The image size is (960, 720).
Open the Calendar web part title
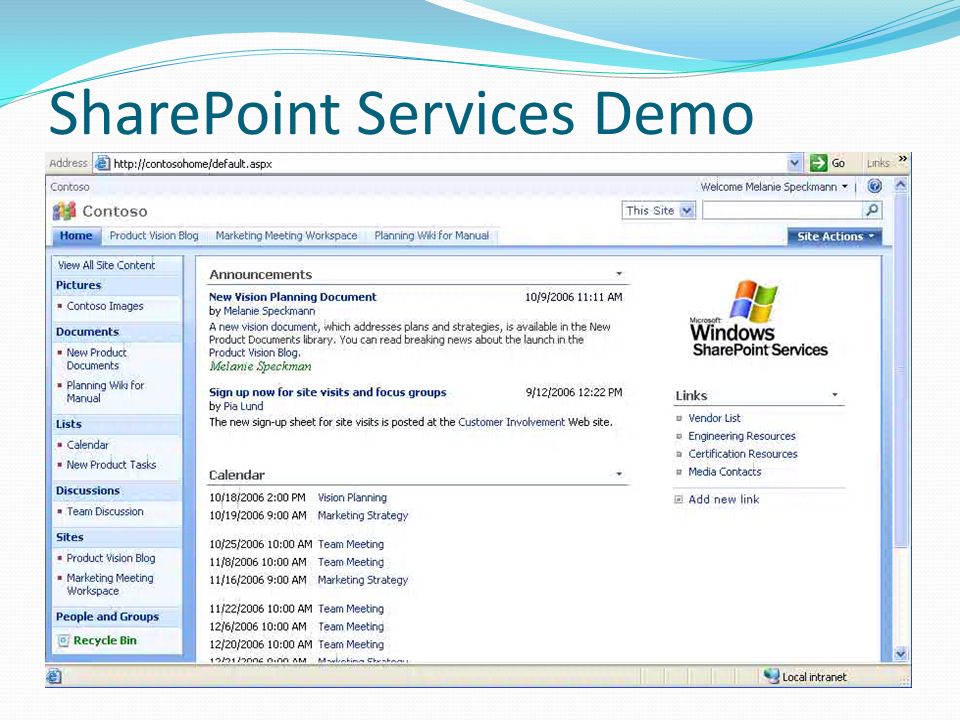[x=236, y=475]
